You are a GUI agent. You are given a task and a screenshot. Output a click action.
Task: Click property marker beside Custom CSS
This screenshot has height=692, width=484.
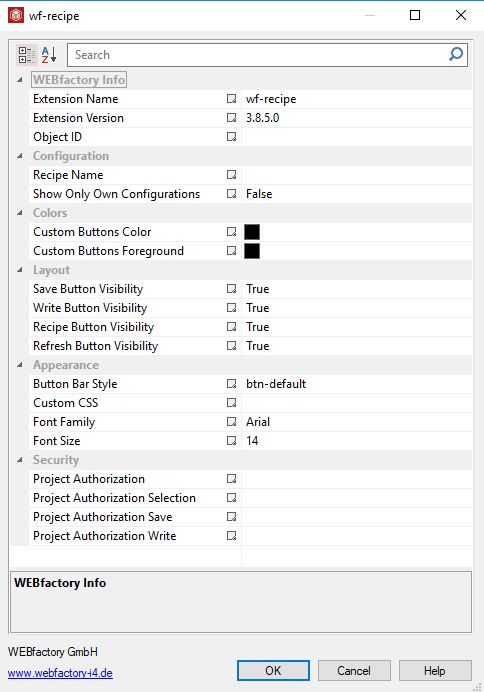(x=231, y=402)
